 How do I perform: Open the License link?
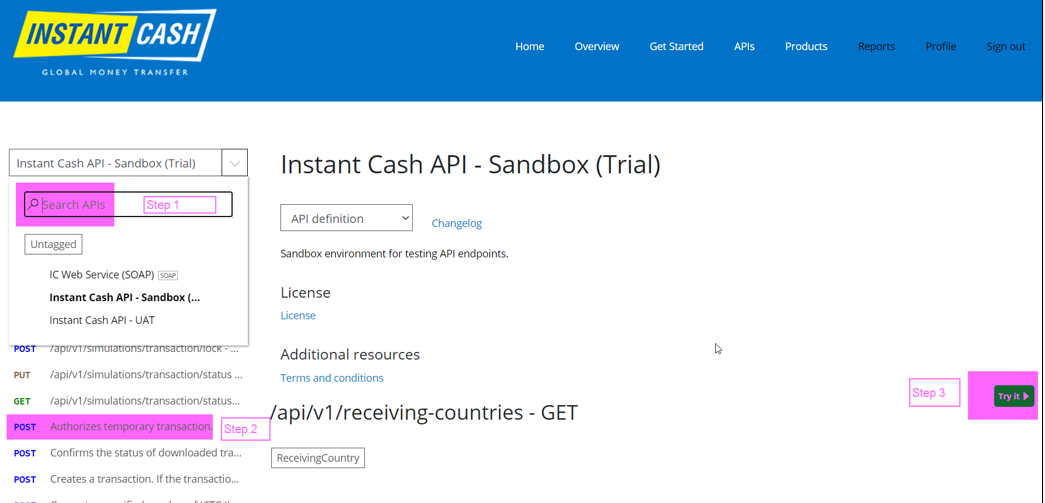(x=298, y=315)
